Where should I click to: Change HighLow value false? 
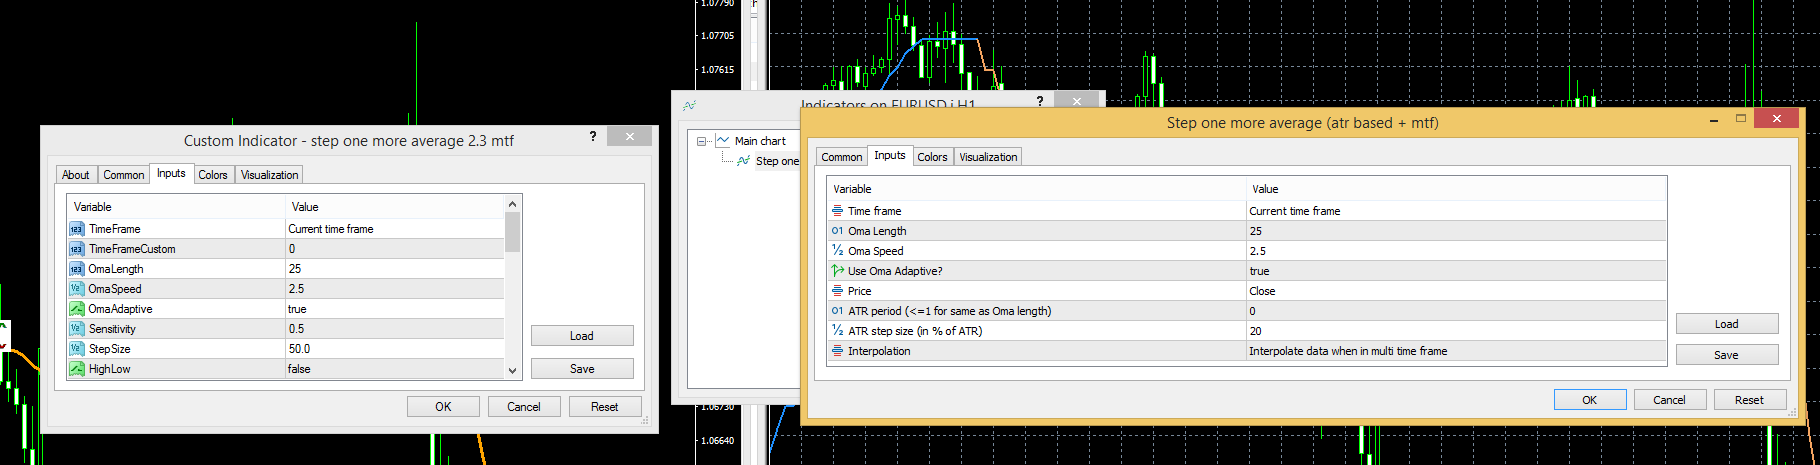point(394,369)
